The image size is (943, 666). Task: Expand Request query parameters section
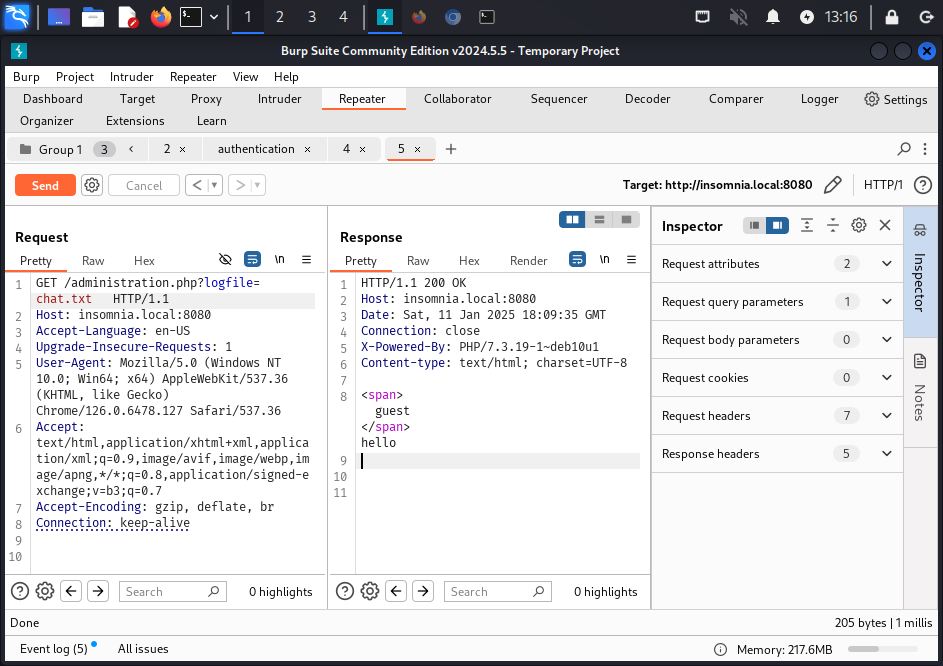(886, 302)
